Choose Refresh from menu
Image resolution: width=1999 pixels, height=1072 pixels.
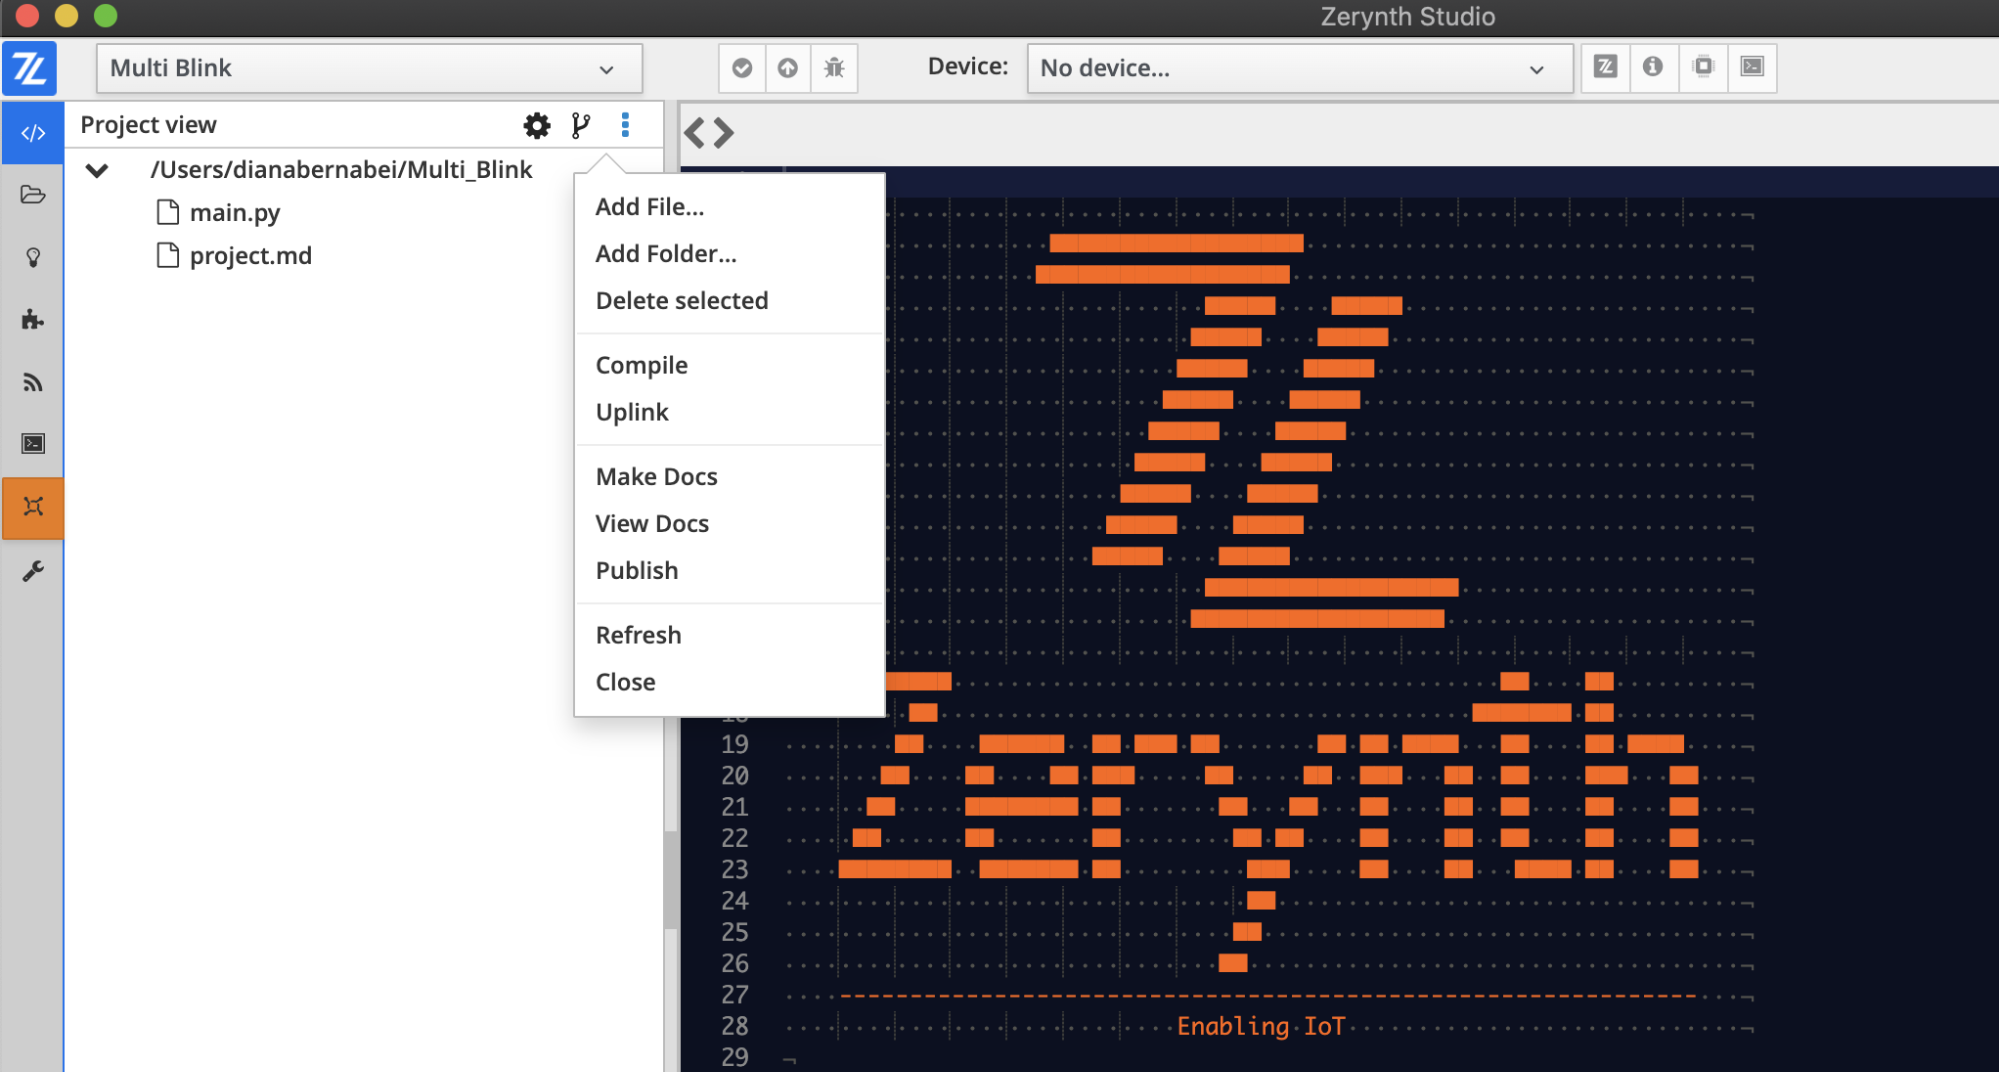pyautogui.click(x=638, y=635)
